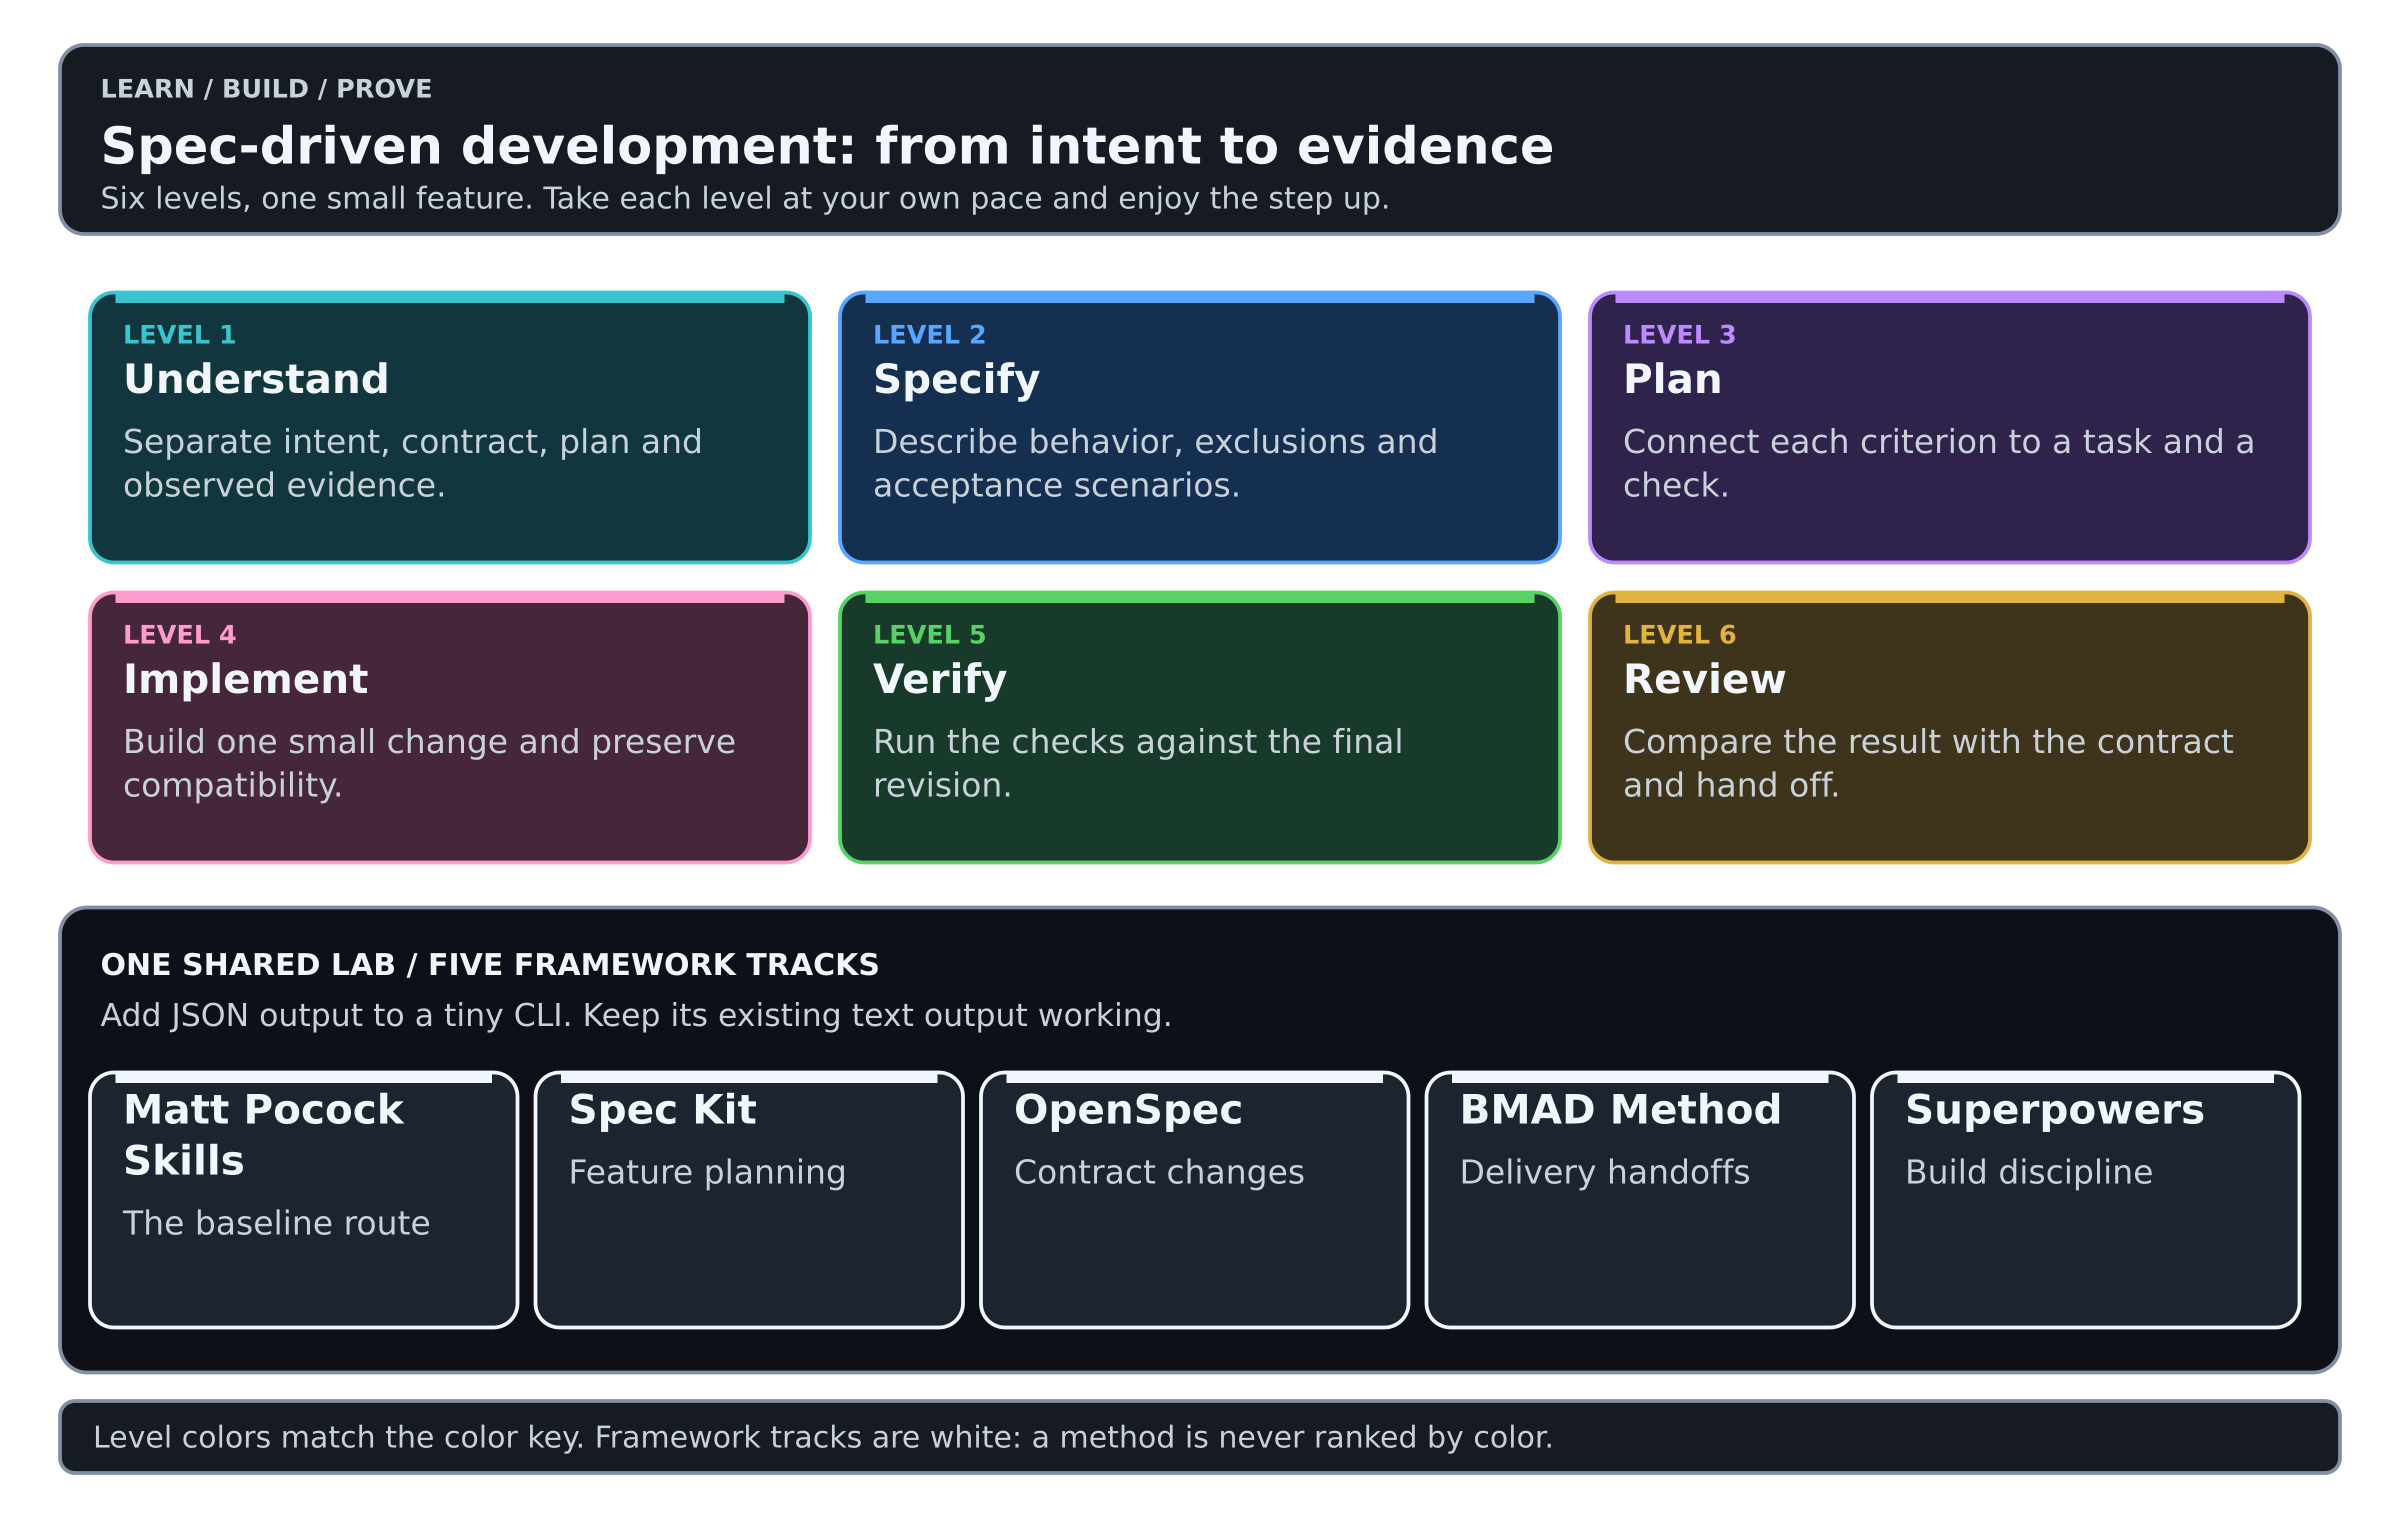Open the Level 1 Understand card
This screenshot has width=2400, height=1515.
click(450, 427)
